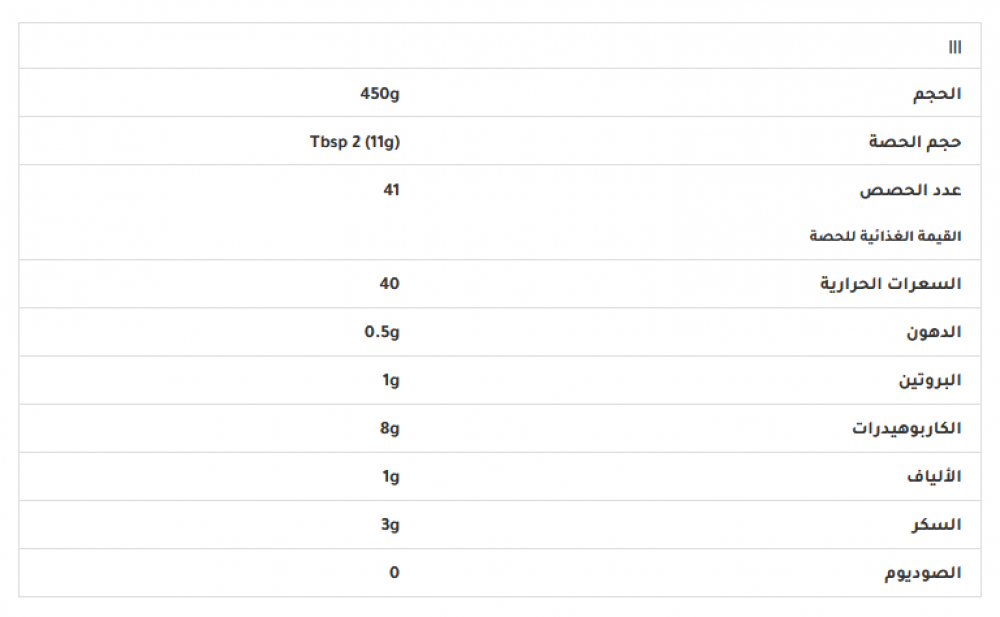Select the السعرات الحرارية label
Screen dimensions: 1000x617
click(891, 285)
